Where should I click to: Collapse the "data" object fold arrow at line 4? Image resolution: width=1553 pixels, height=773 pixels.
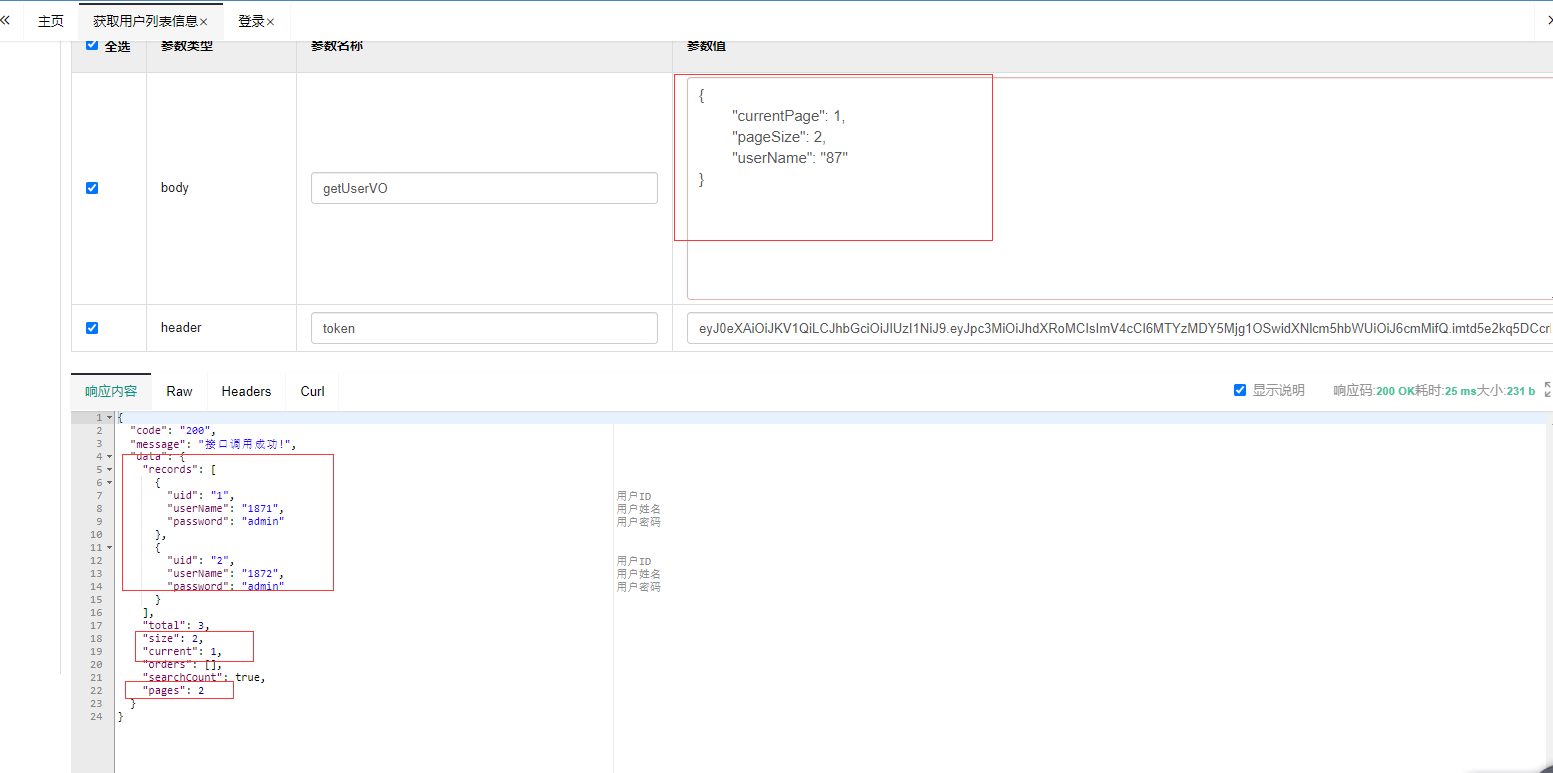click(x=109, y=456)
